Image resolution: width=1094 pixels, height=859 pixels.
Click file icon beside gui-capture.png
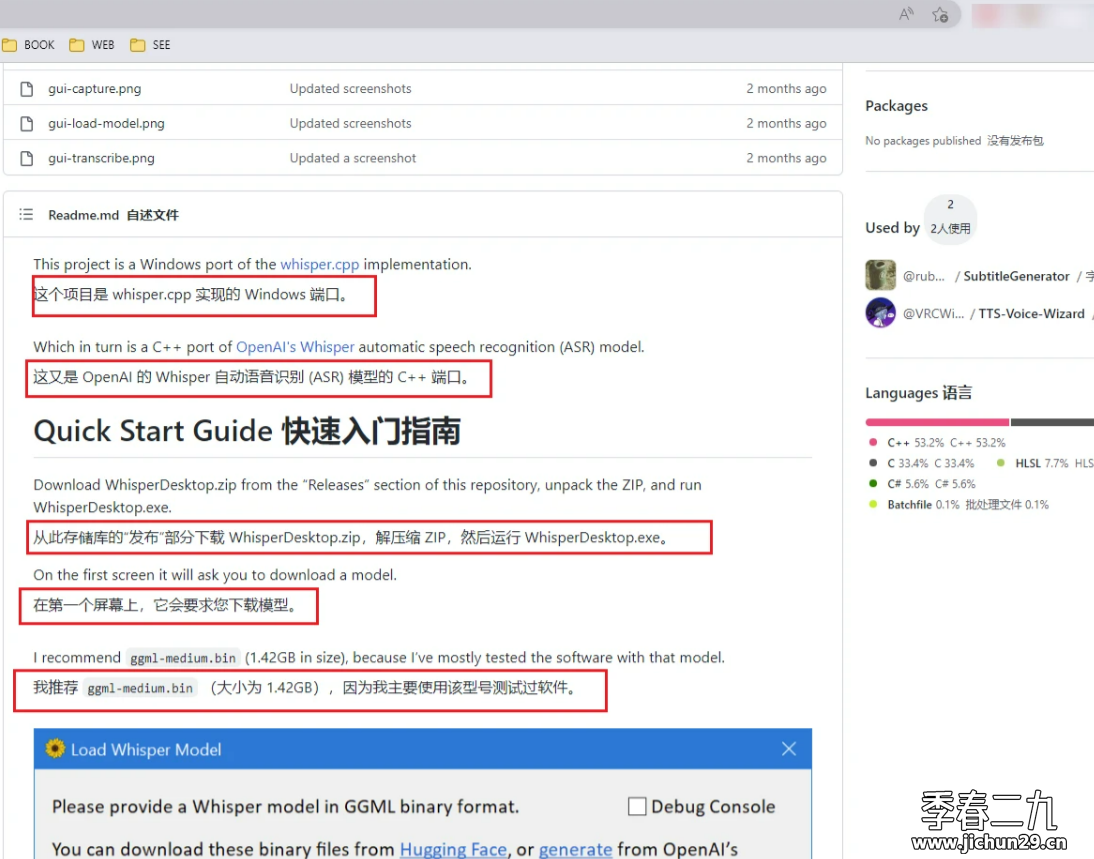[x=27, y=89]
